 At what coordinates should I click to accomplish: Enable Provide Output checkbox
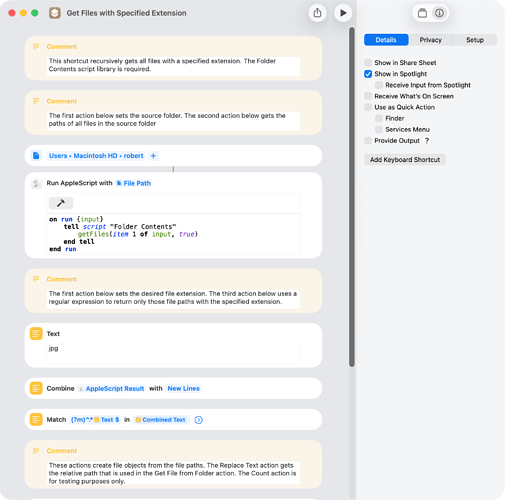pyautogui.click(x=368, y=140)
